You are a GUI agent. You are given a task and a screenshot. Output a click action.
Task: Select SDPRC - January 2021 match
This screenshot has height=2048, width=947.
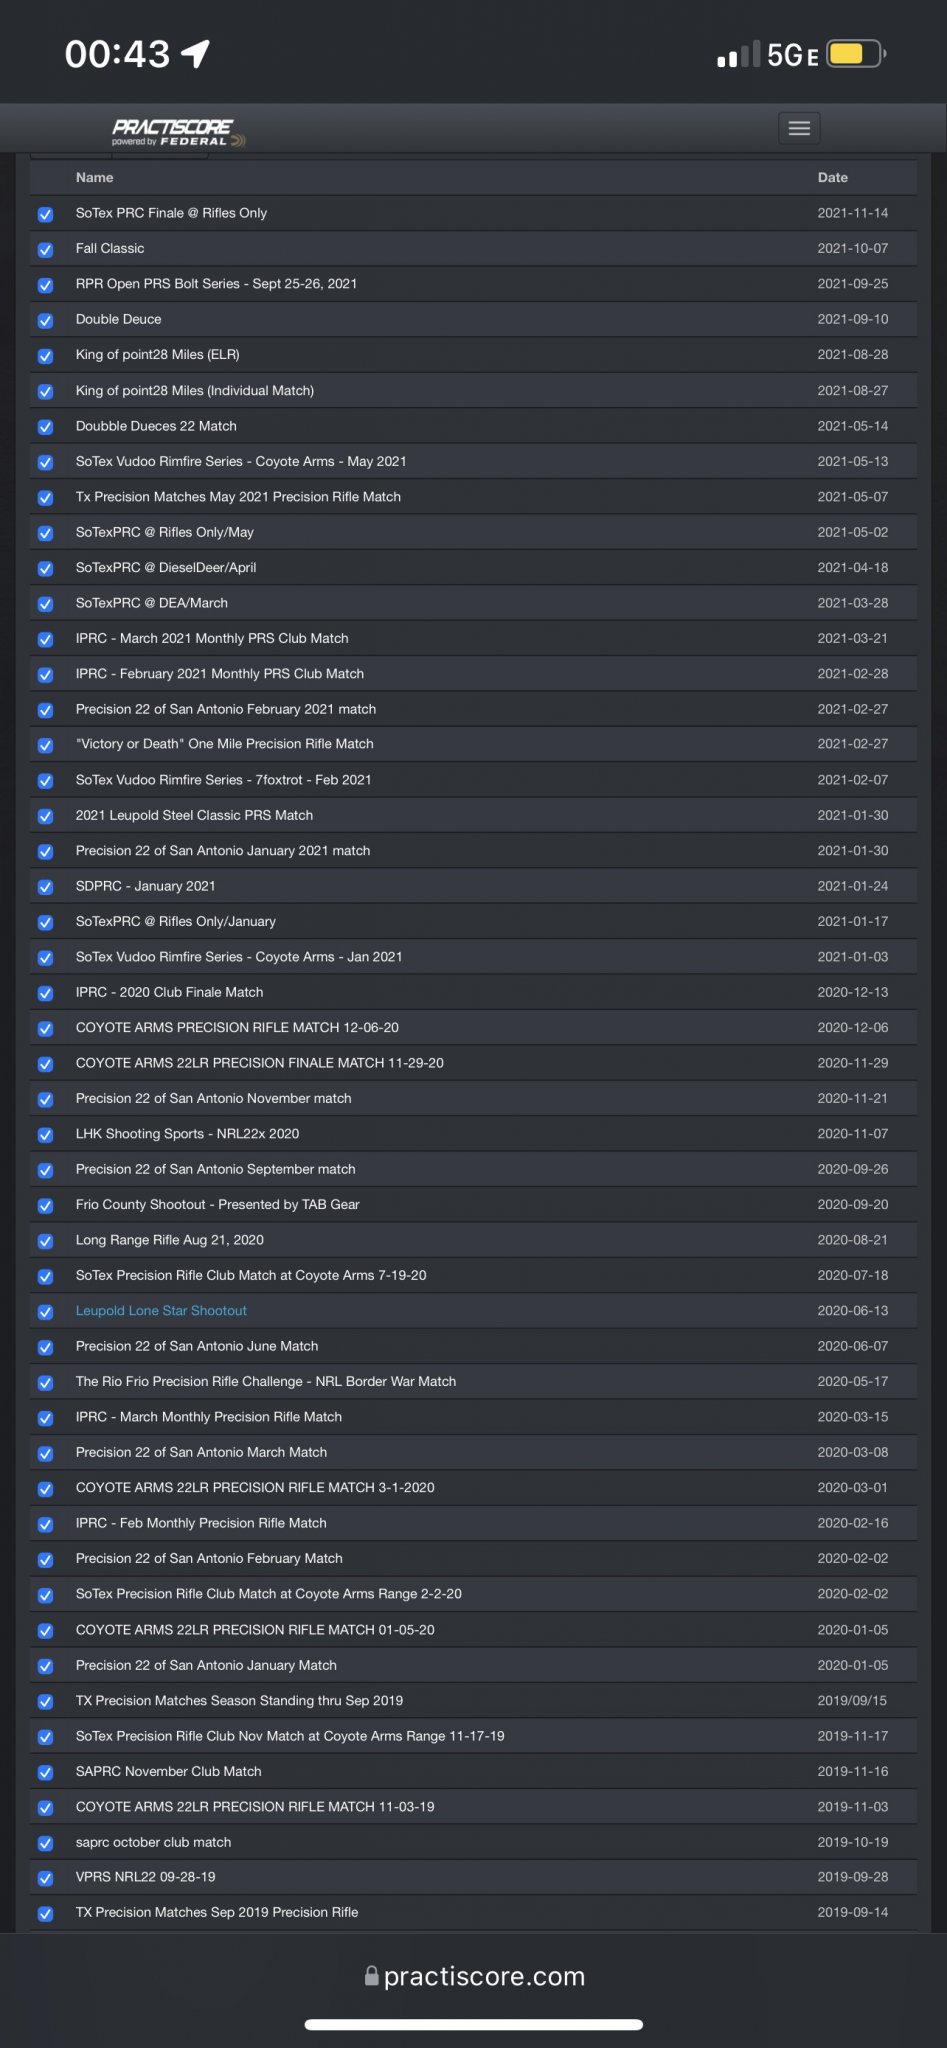click(145, 886)
